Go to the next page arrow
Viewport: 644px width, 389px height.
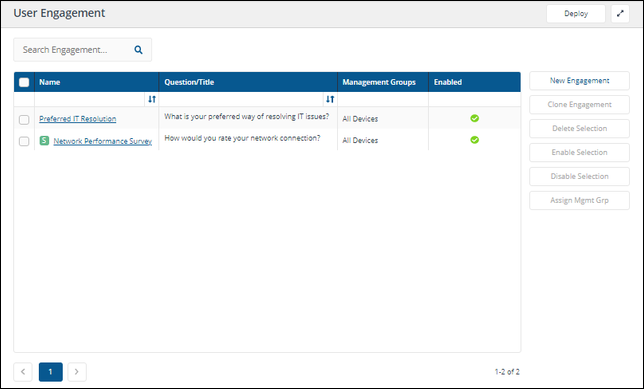click(x=77, y=372)
